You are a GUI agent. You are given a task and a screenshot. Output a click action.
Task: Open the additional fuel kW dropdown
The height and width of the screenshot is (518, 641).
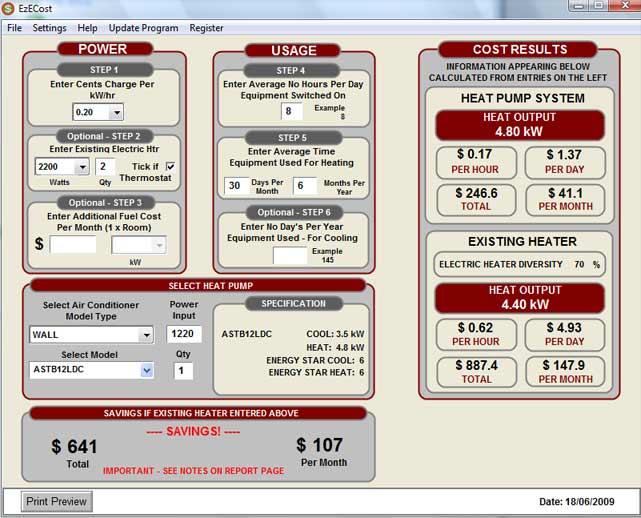tap(158, 244)
